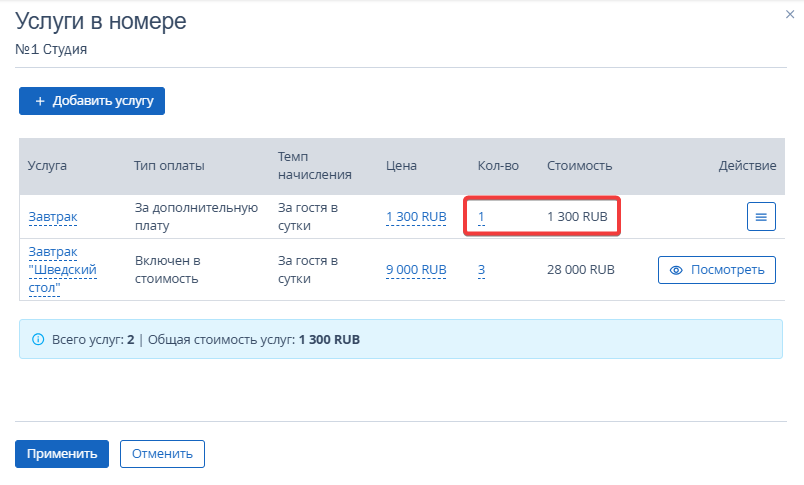Open the Завтрак service link in first row
804x485 pixels.
[x=52, y=217]
